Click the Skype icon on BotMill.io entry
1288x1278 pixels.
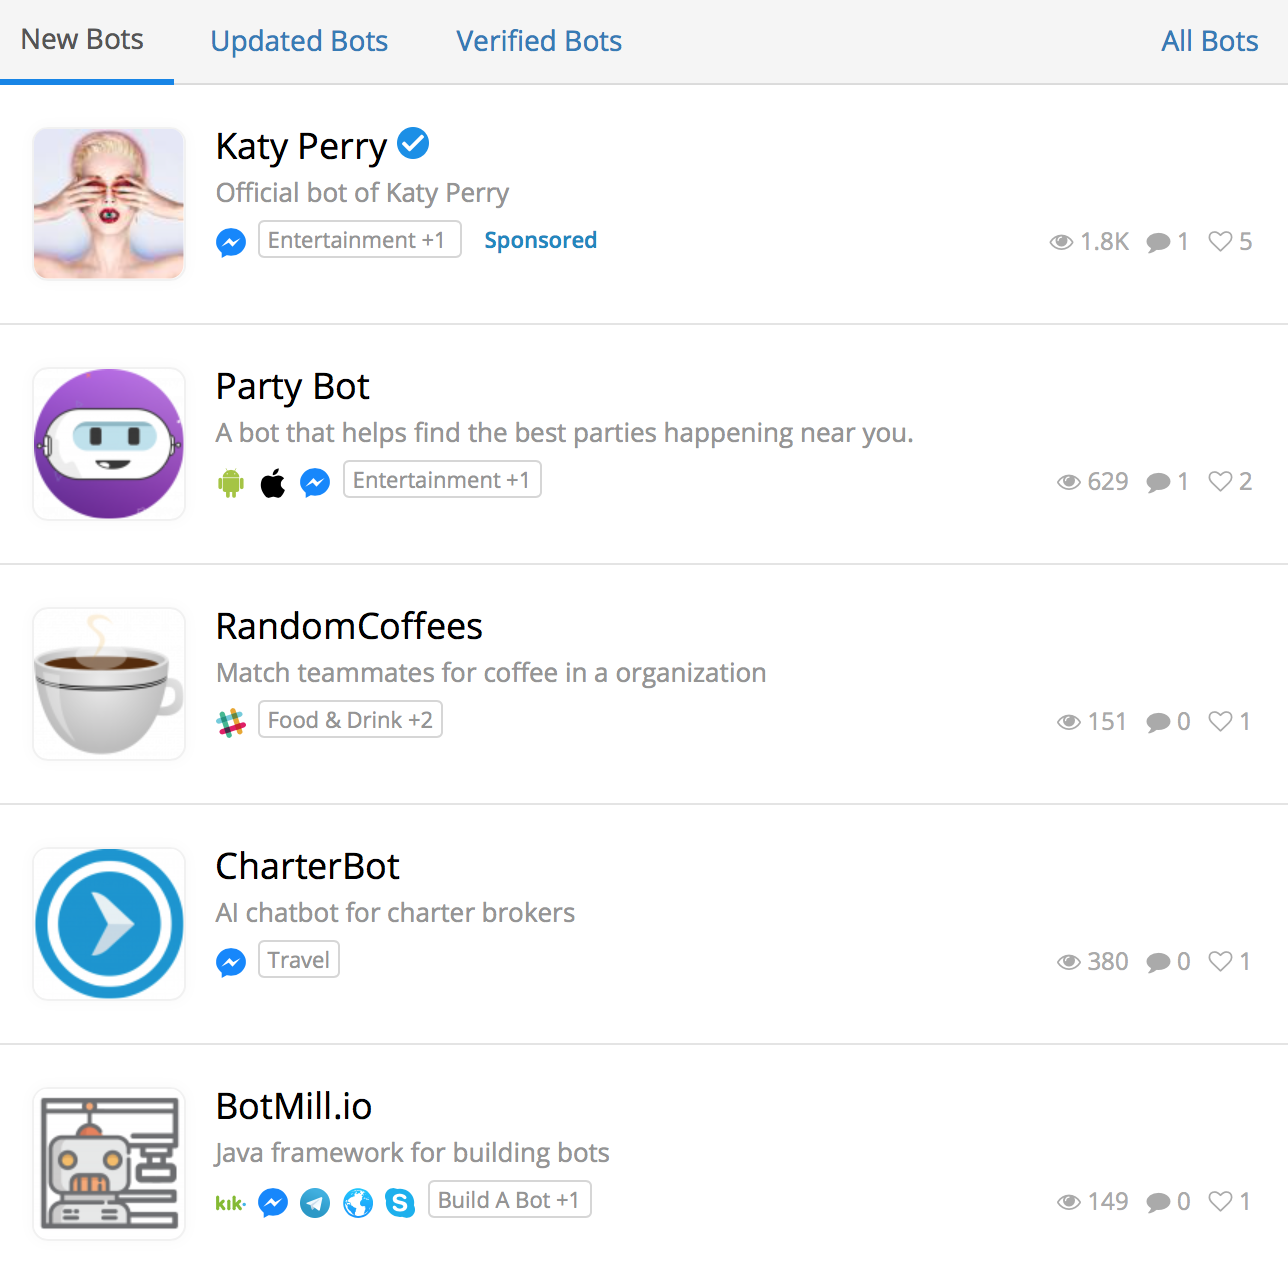click(401, 1202)
